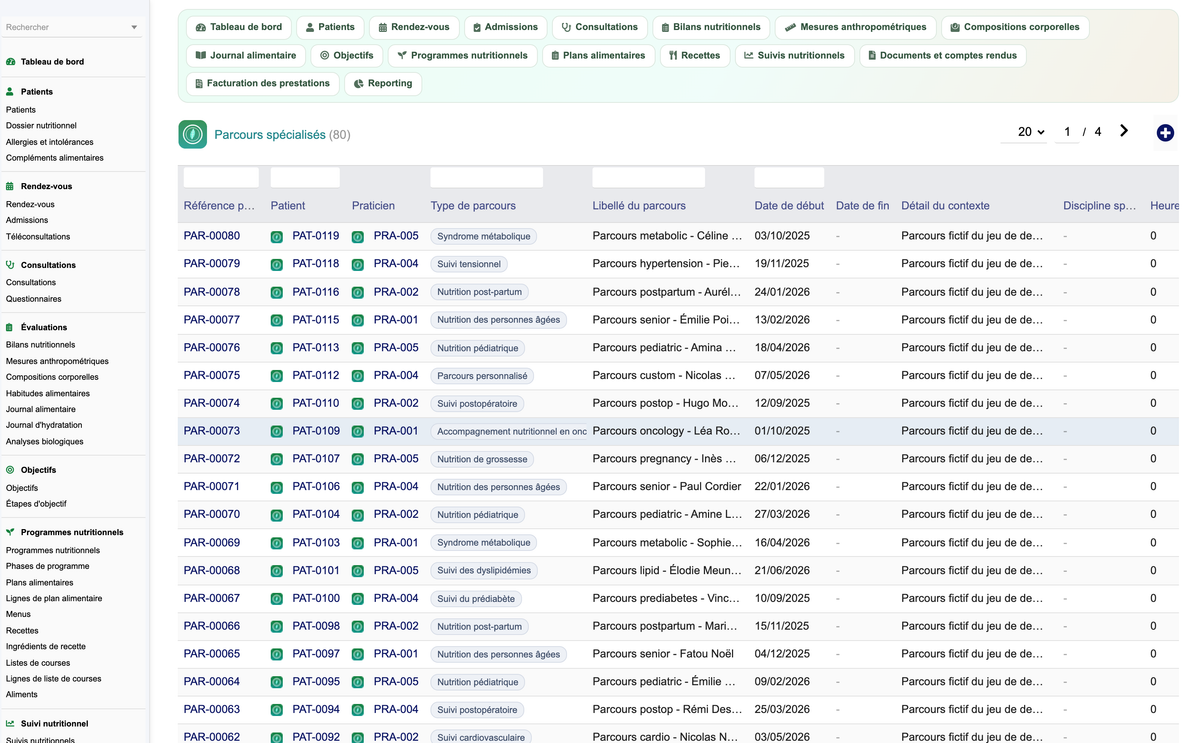Open sidebar Listes de courses link
Screen dimensions: 1200x743
point(38,663)
